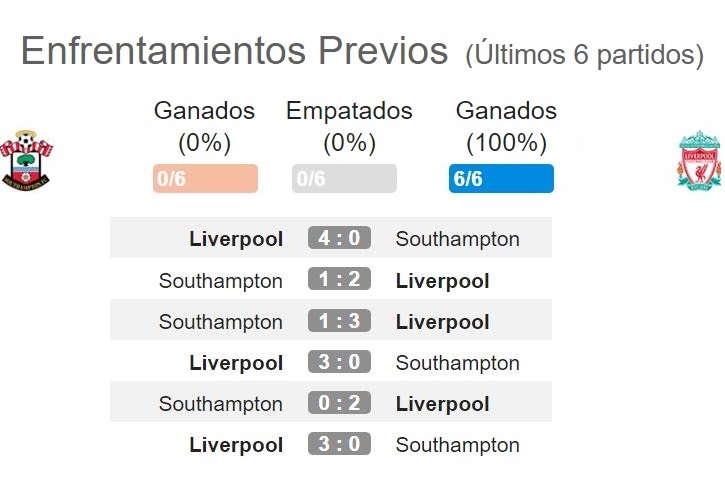Image resolution: width=725 pixels, height=482 pixels.
Task: Click the last 3 : 0 score badge
Action: (339, 444)
